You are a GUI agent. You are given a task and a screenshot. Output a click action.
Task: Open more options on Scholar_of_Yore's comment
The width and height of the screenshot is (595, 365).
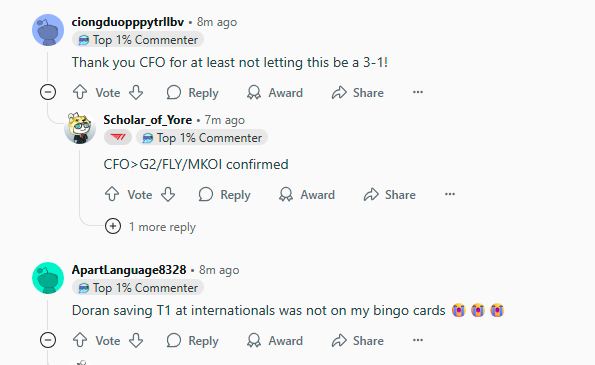click(x=450, y=194)
